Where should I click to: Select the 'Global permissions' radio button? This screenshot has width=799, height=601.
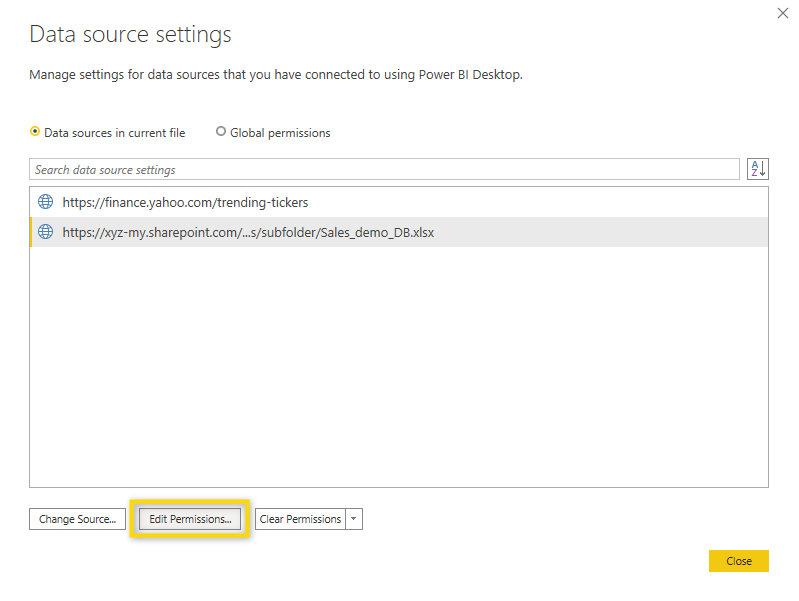click(221, 132)
